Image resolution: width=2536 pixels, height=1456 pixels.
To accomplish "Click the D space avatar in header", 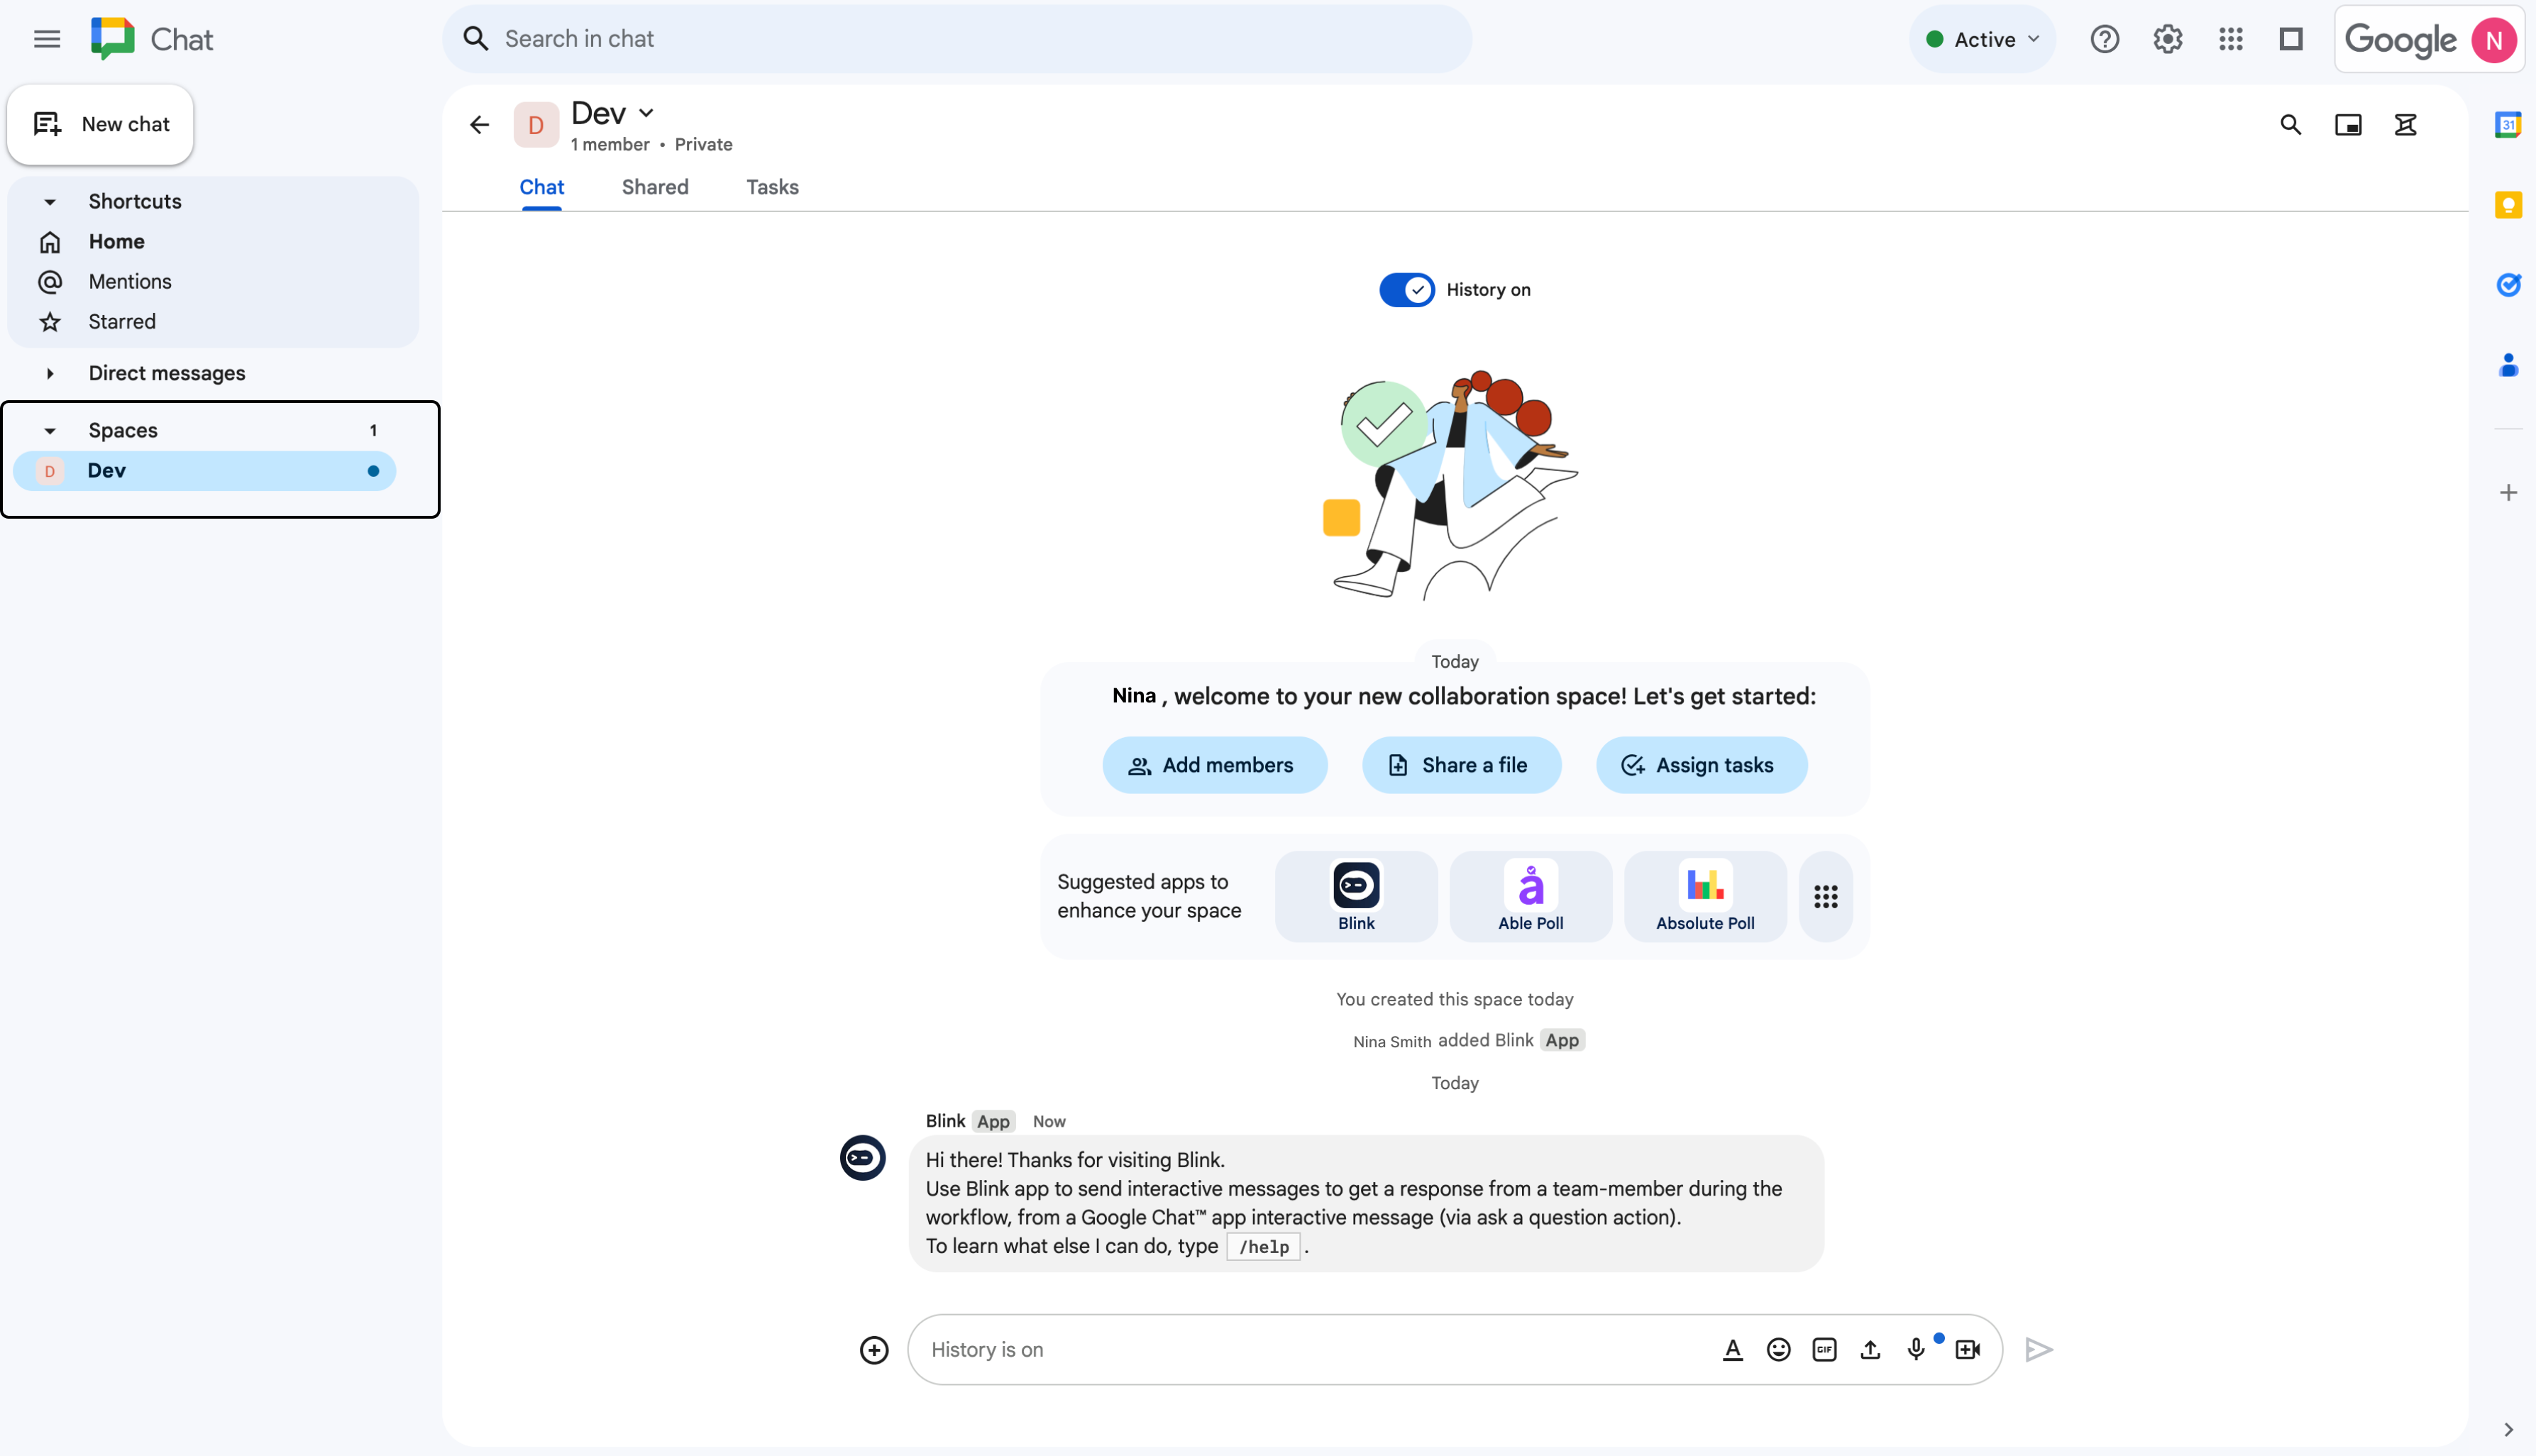I will click(536, 125).
